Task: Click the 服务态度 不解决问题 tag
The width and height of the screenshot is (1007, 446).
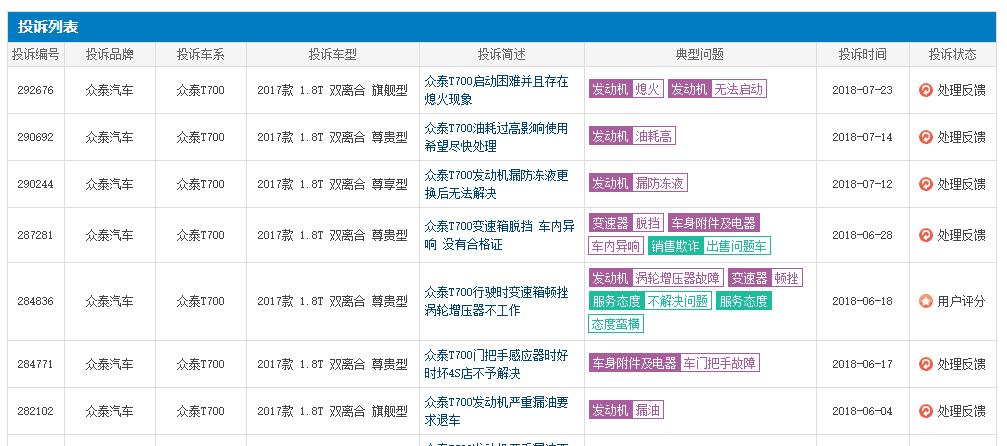Action: click(651, 301)
